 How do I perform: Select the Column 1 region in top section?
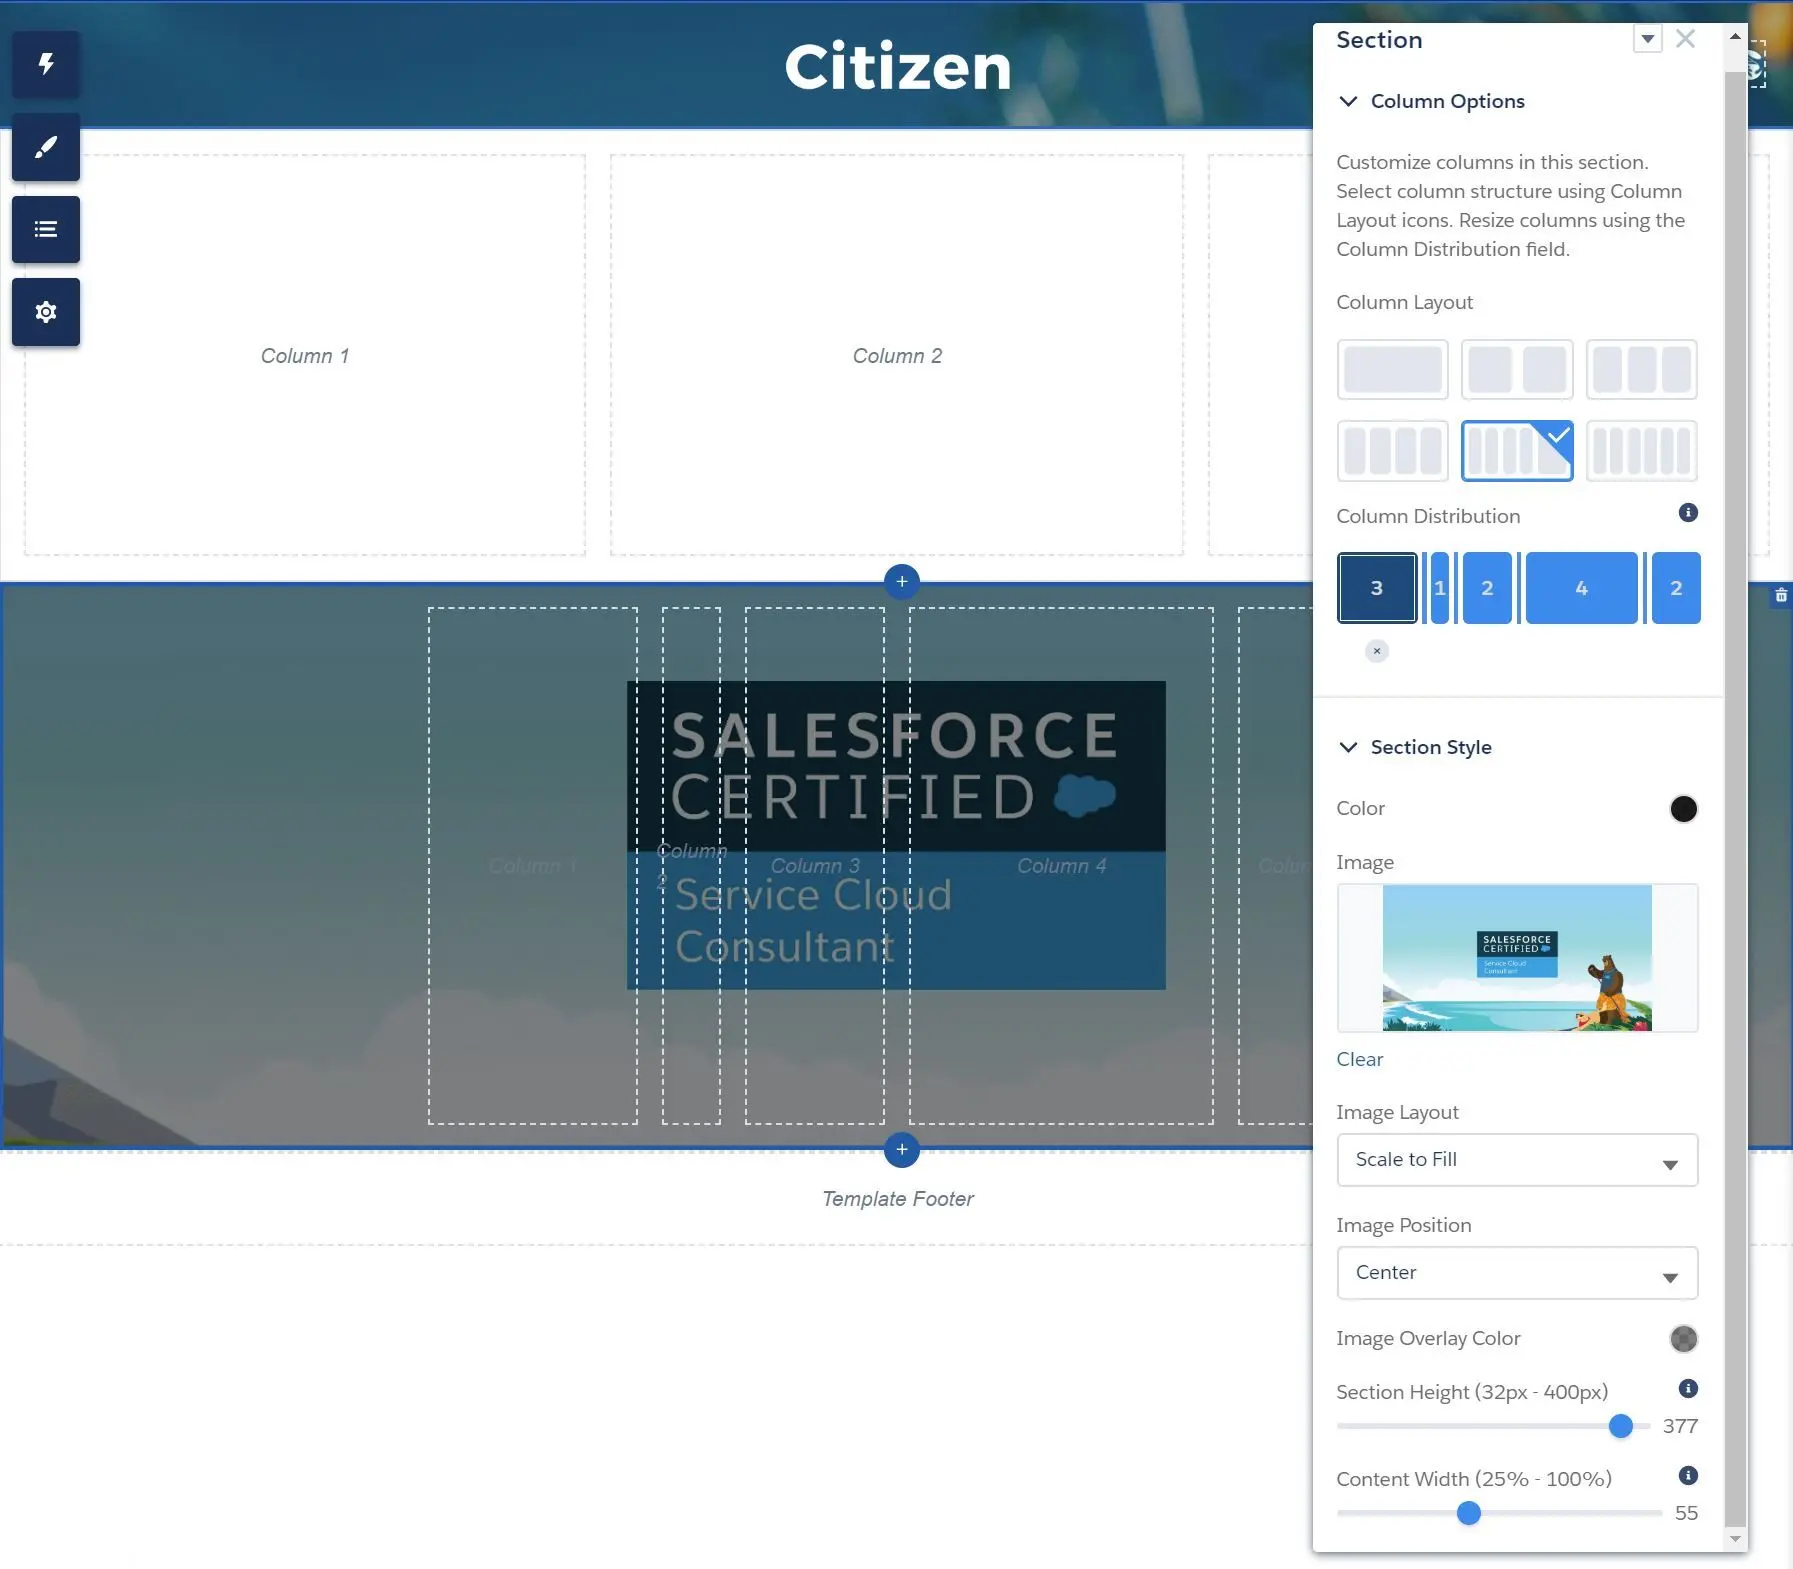pos(305,355)
